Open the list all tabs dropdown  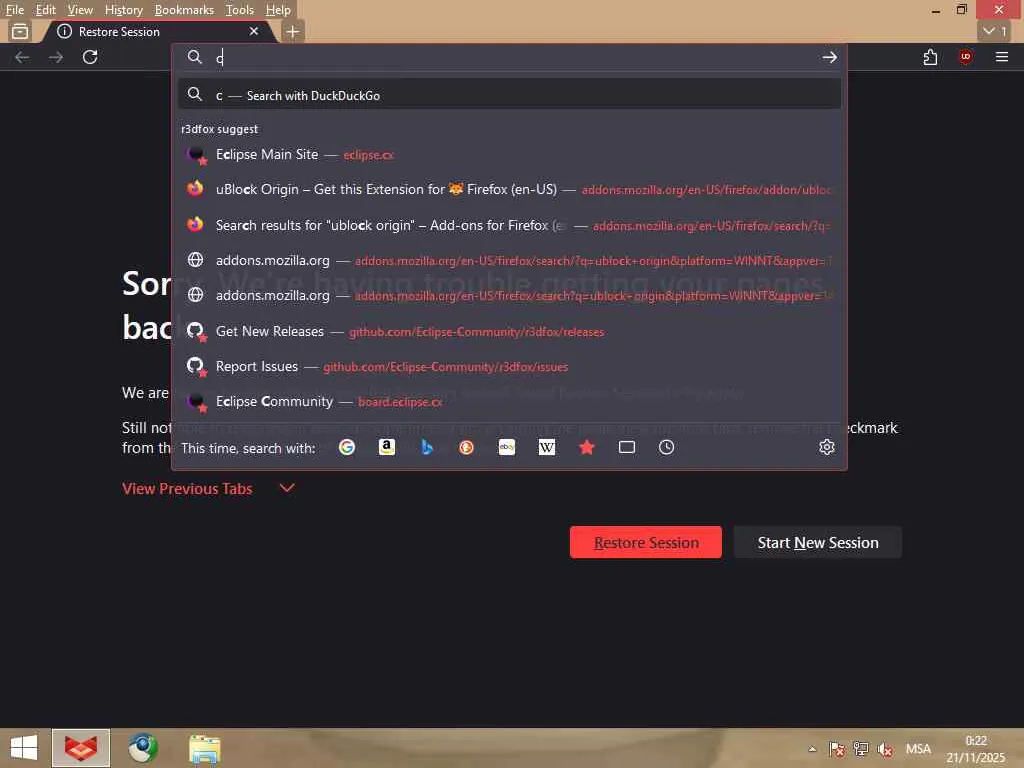[x=995, y=31]
